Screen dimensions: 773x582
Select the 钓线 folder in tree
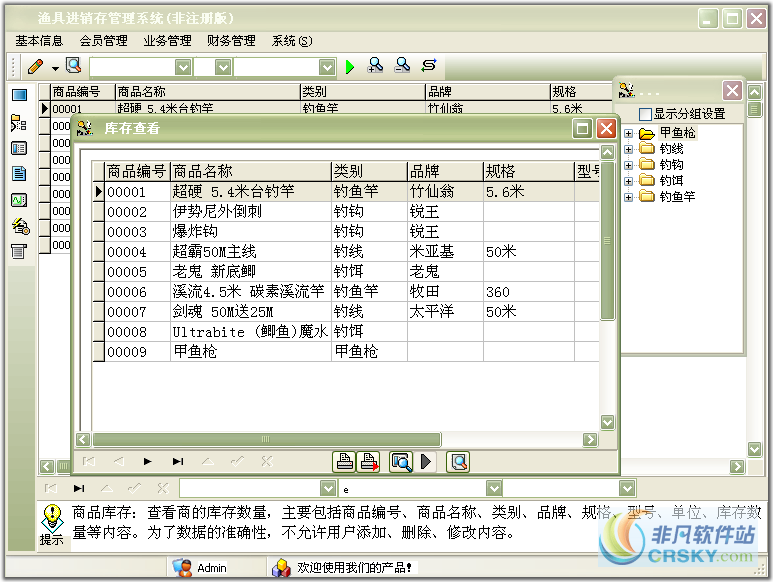pos(671,149)
